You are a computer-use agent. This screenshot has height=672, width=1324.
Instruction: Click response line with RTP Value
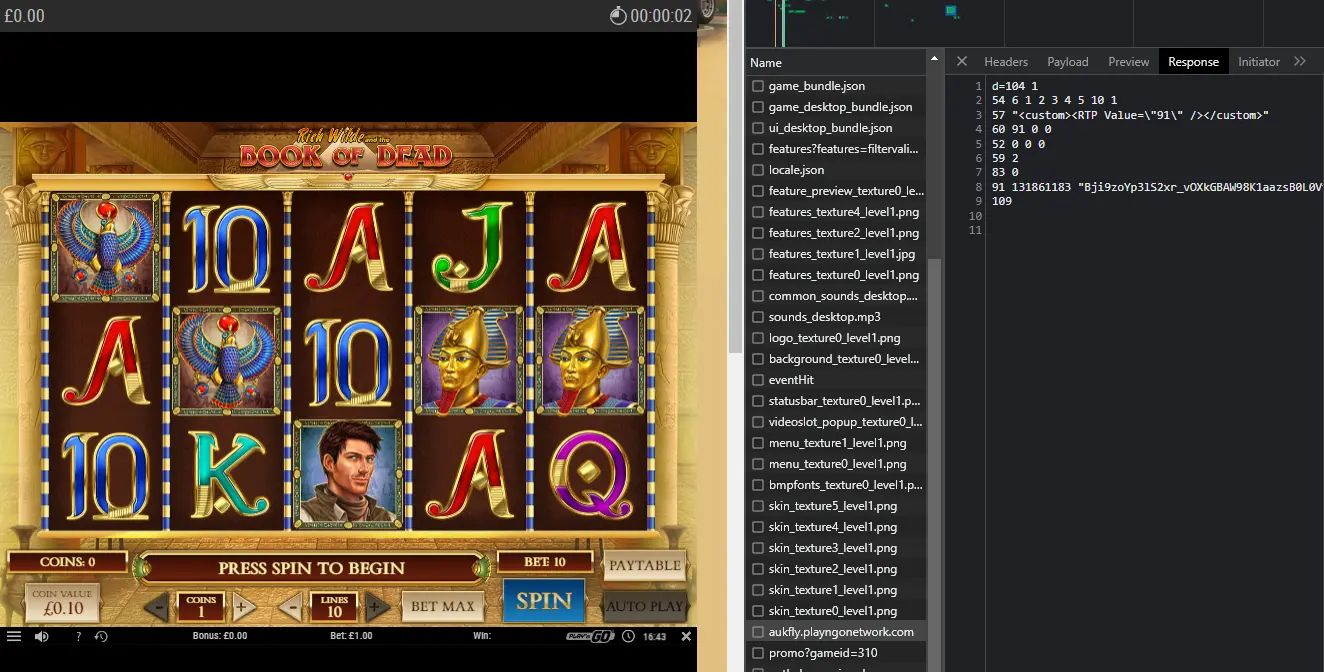point(1130,115)
